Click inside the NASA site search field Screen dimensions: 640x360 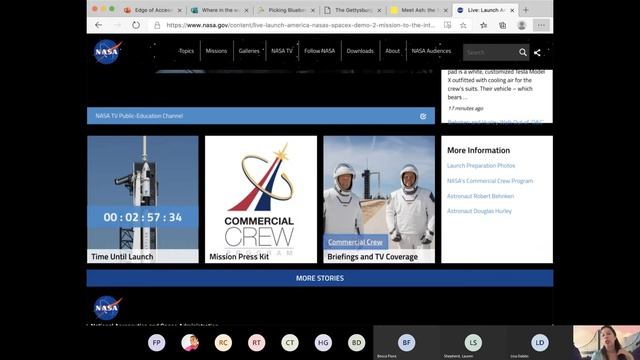[490, 52]
